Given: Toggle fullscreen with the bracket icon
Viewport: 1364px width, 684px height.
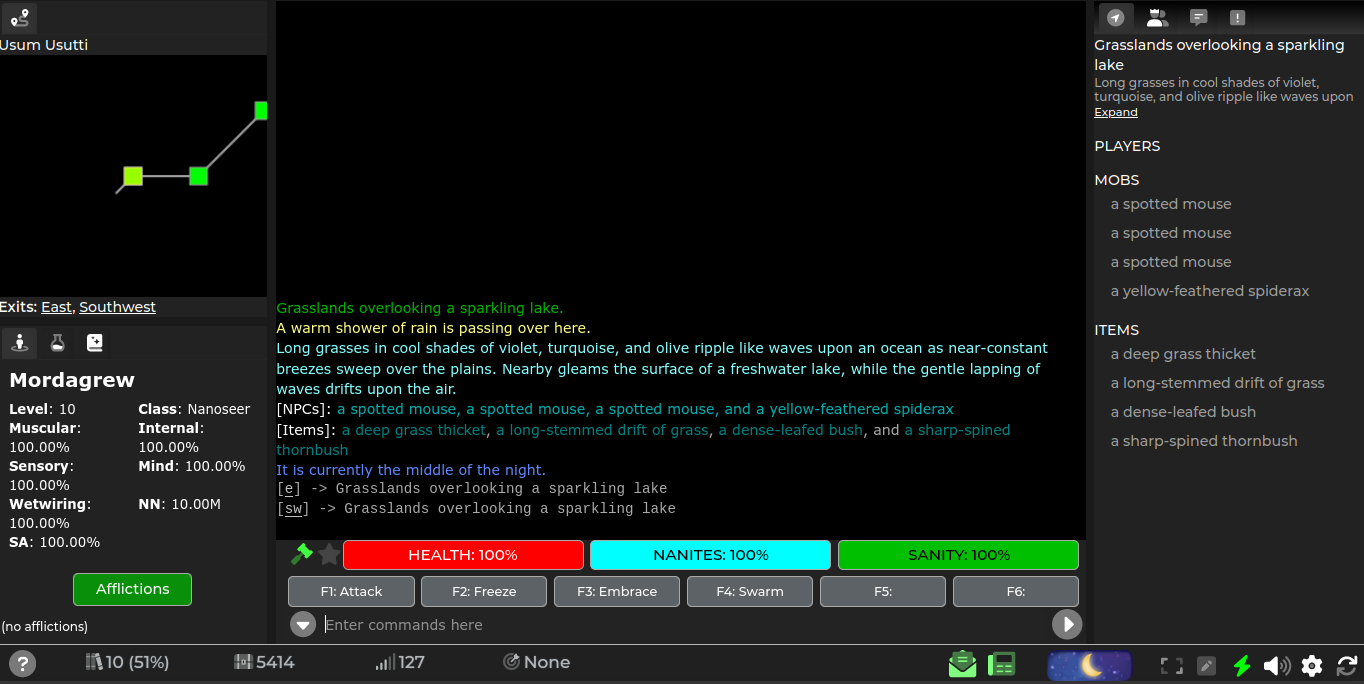Looking at the screenshot, I should coord(1170,663).
